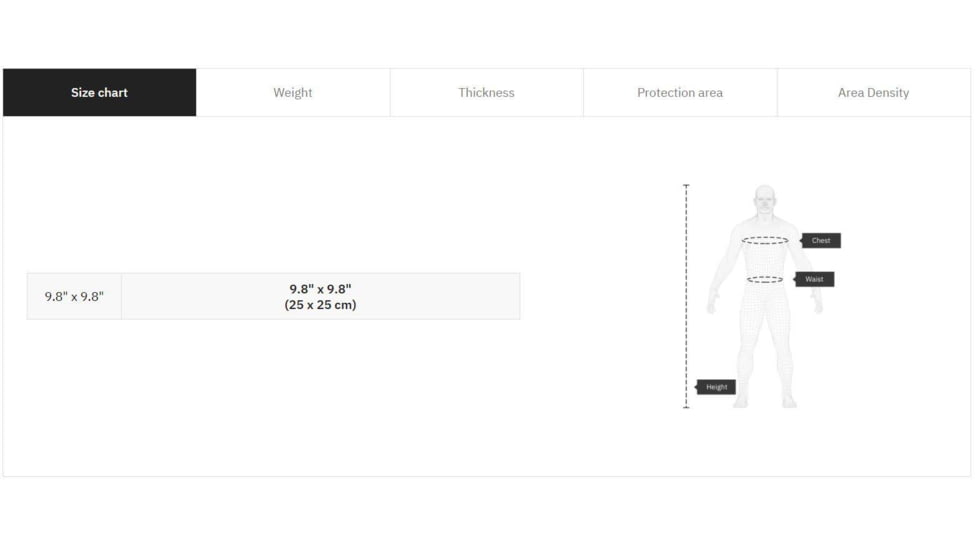Viewport: 978px width, 550px height.
Task: Click the legs of the body figure
Action: click(765, 345)
